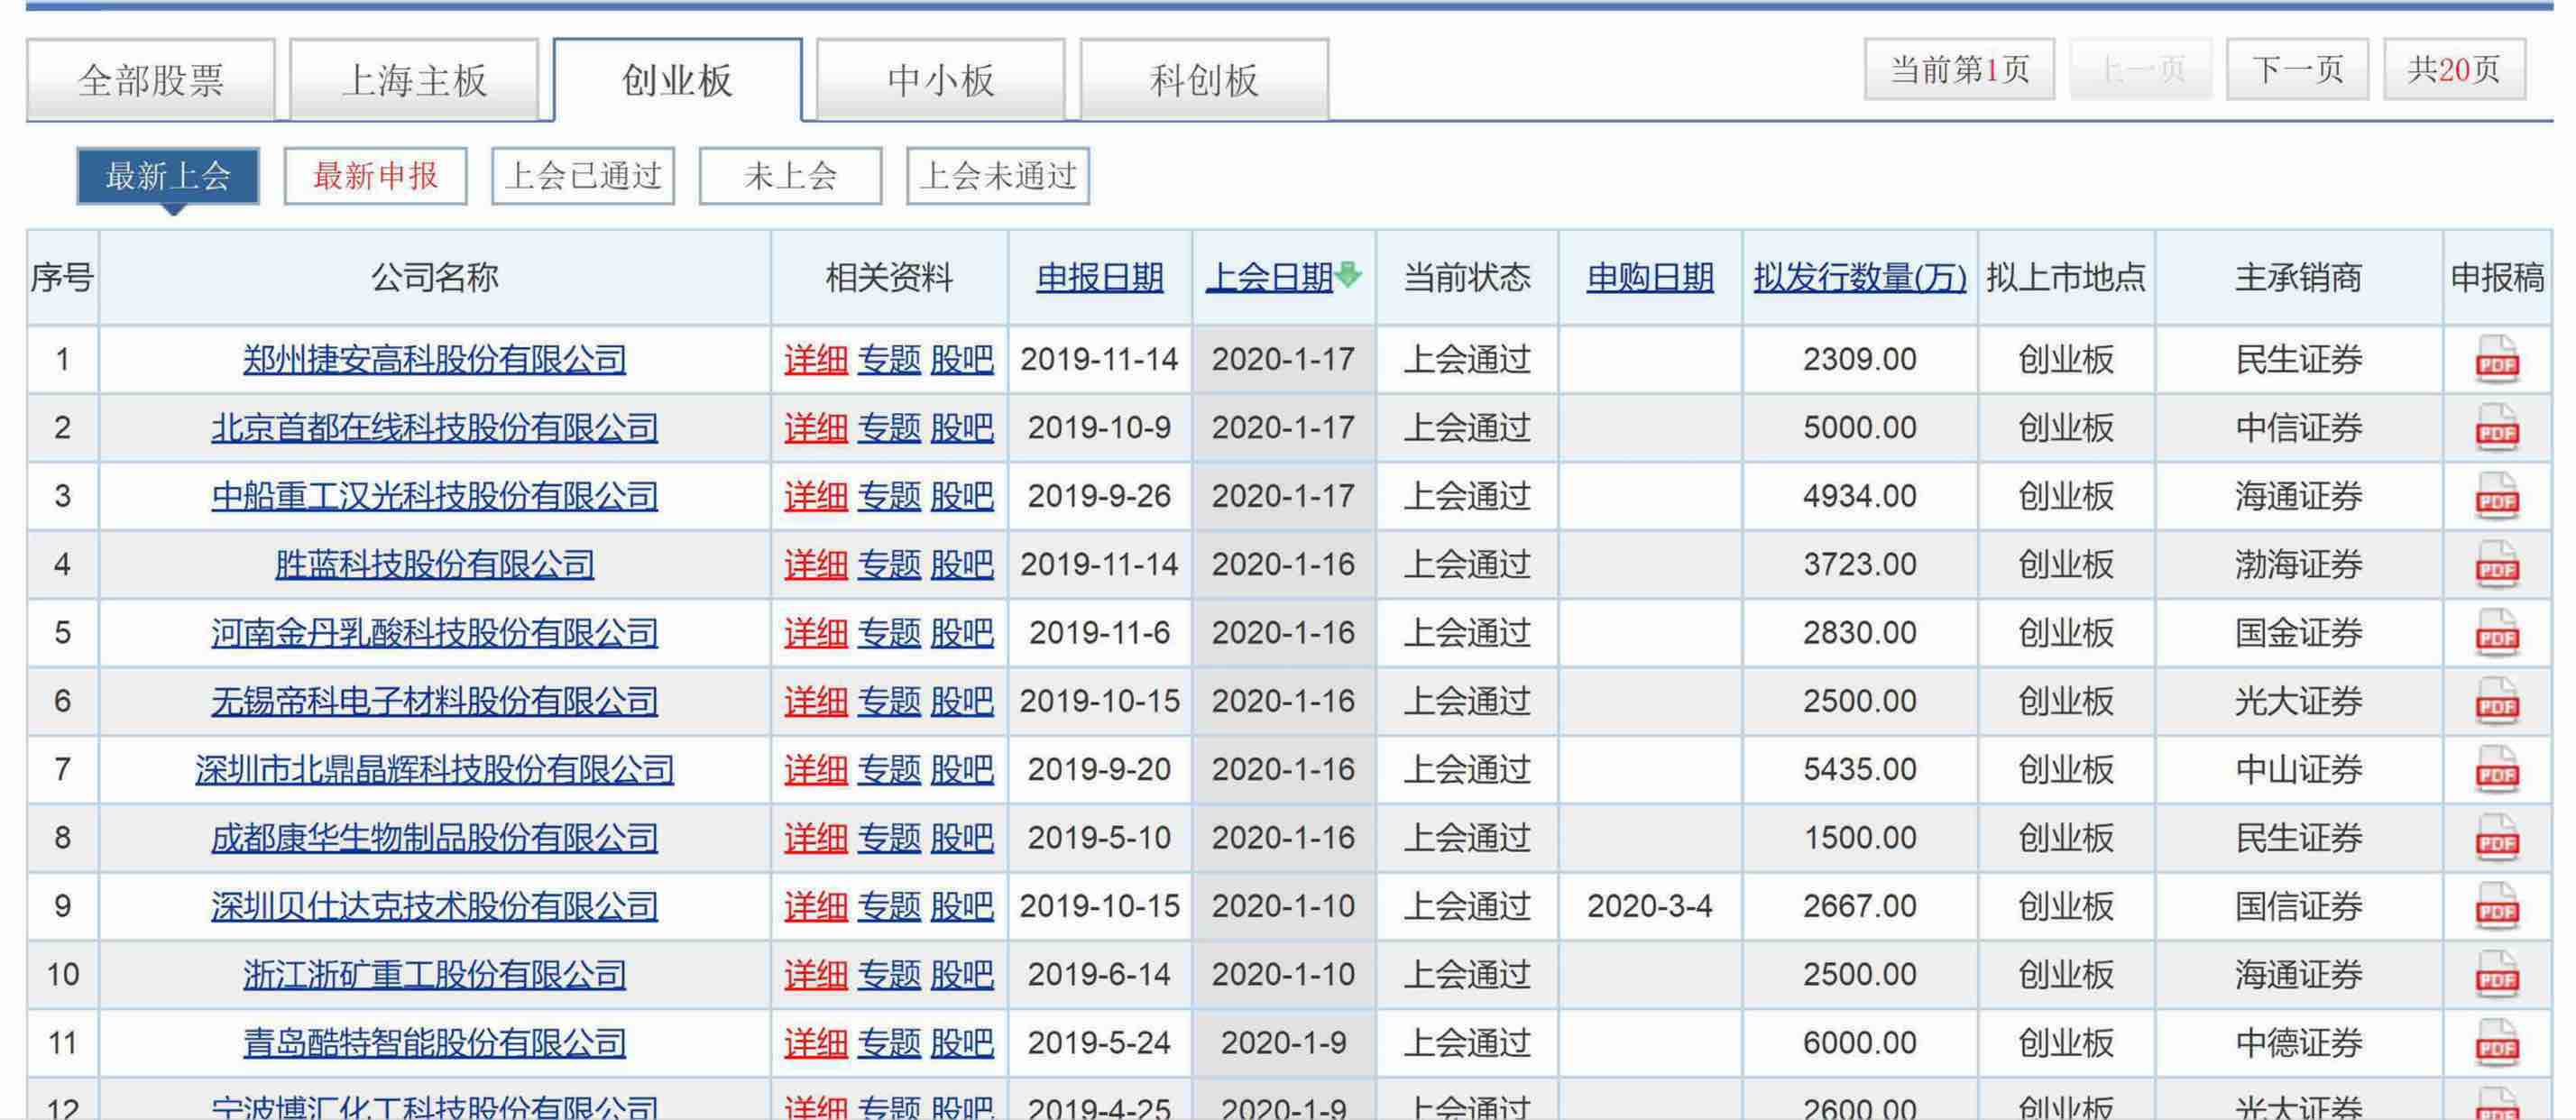The image size is (2576, 1120).
Task: Open company link 郑州捷安高科股份有限公司
Action: coord(434,359)
